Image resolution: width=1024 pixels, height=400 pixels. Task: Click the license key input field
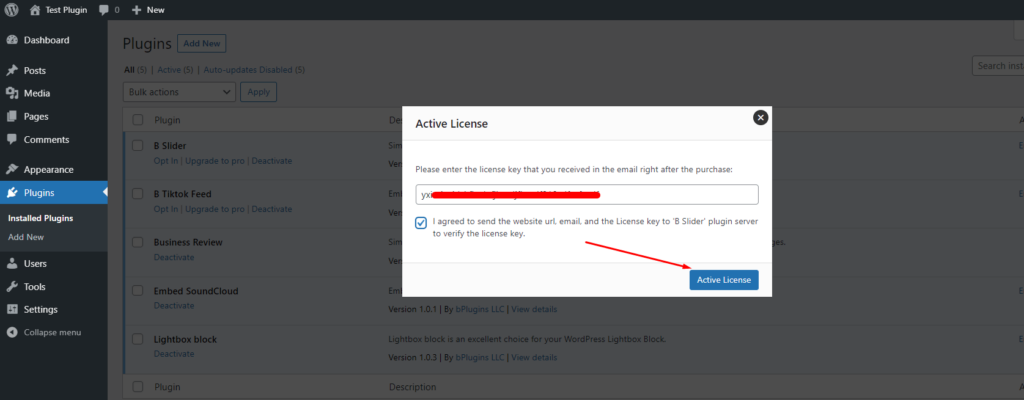point(587,195)
